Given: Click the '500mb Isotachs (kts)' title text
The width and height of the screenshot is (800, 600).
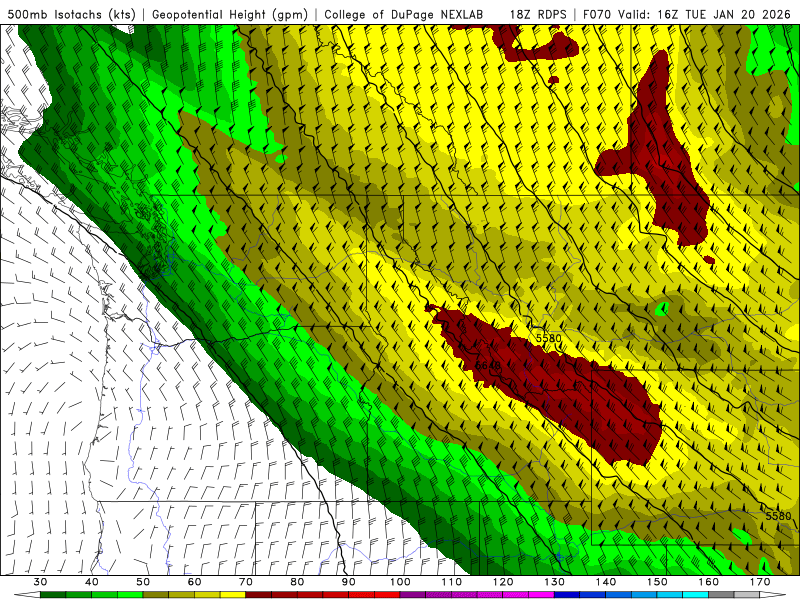Looking at the screenshot, I should [72, 14].
